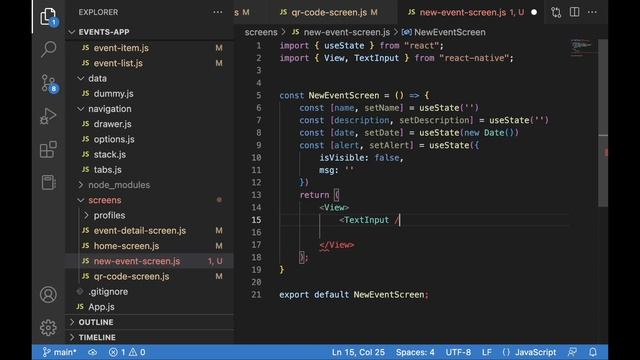Click 'export default NewEventScreen' line
Viewport: 640px width, 360px height.
[353, 294]
